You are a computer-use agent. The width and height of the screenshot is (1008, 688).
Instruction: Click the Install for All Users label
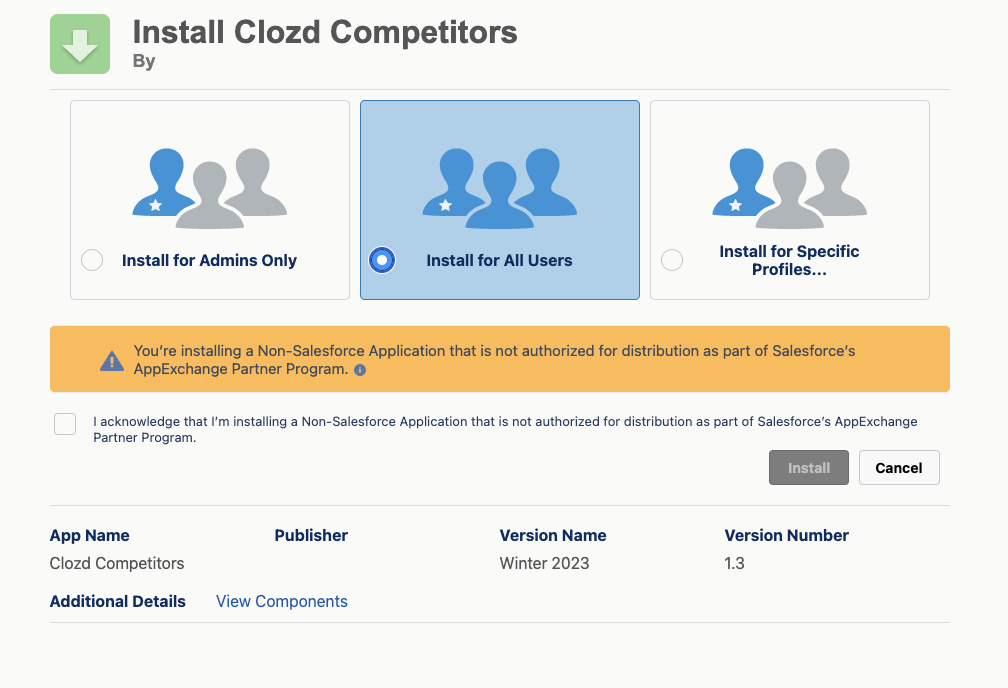[x=500, y=260]
